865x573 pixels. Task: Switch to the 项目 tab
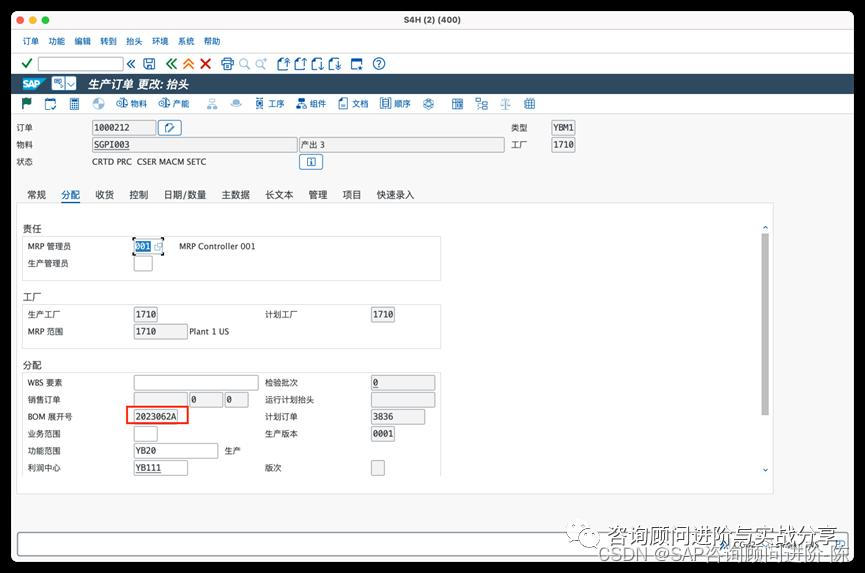point(351,195)
